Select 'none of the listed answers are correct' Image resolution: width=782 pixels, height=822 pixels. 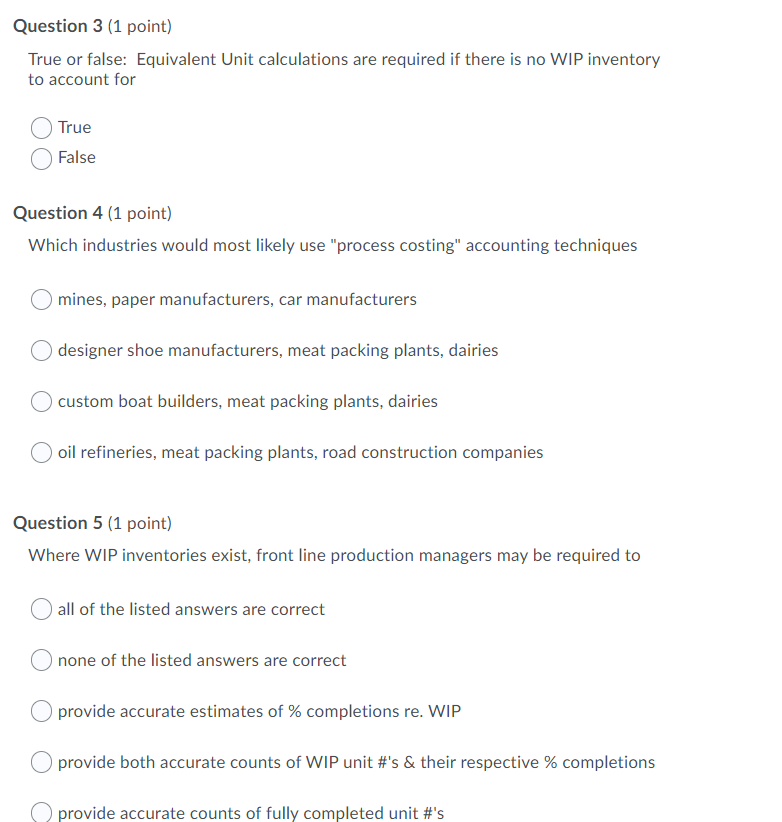[41, 659]
